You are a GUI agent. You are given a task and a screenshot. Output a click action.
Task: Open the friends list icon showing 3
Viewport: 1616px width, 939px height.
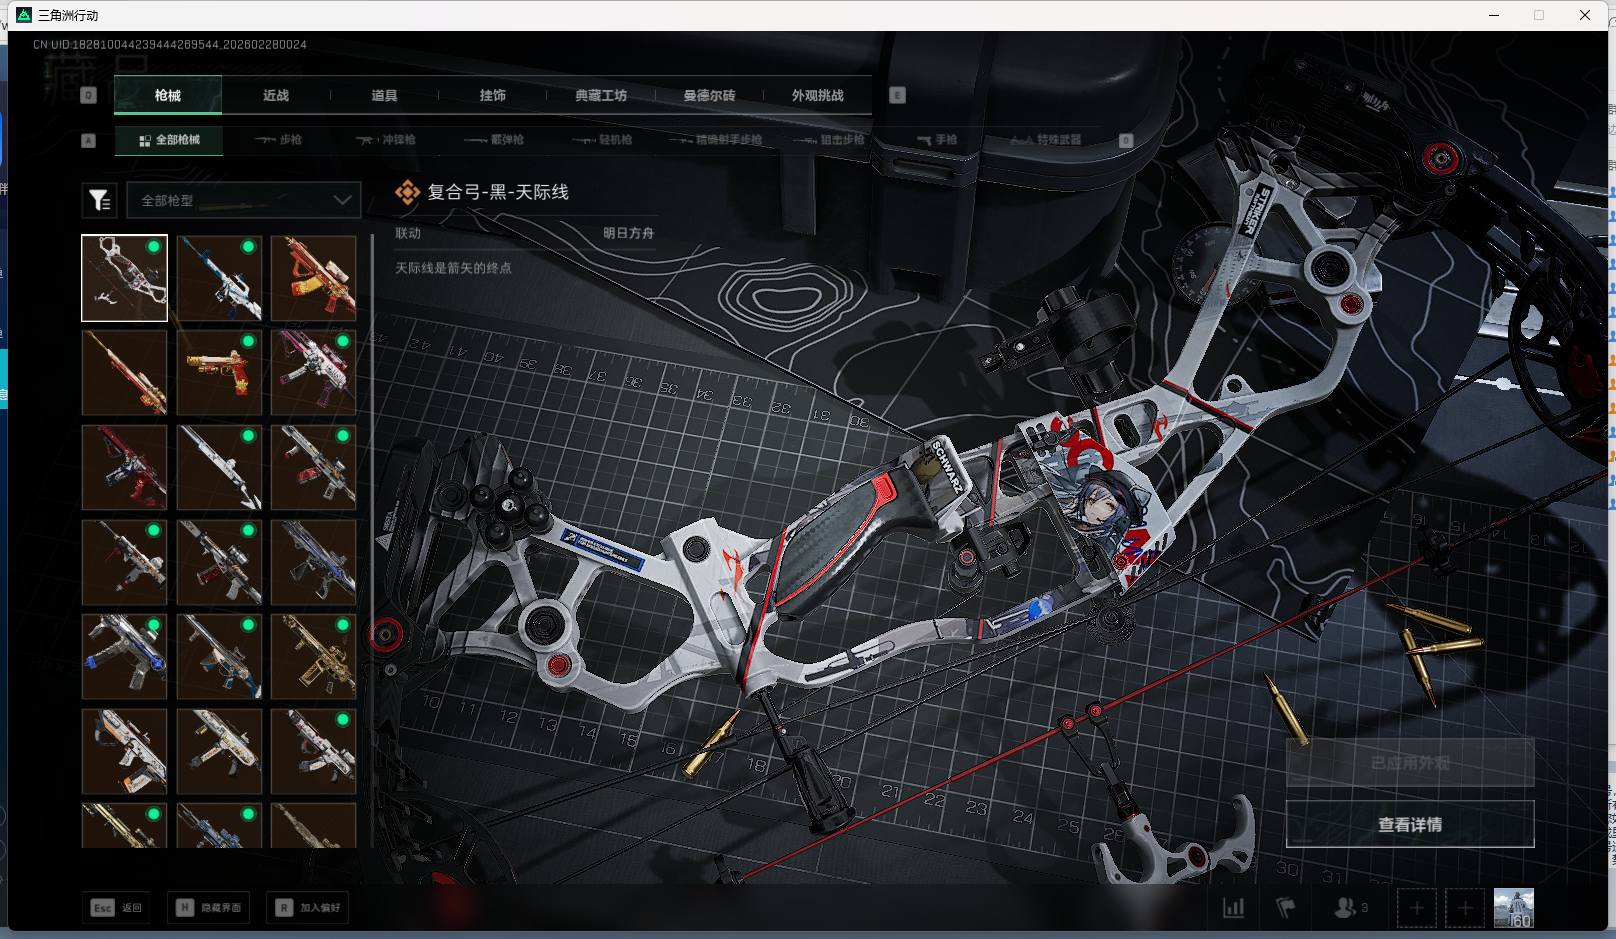(1351, 908)
